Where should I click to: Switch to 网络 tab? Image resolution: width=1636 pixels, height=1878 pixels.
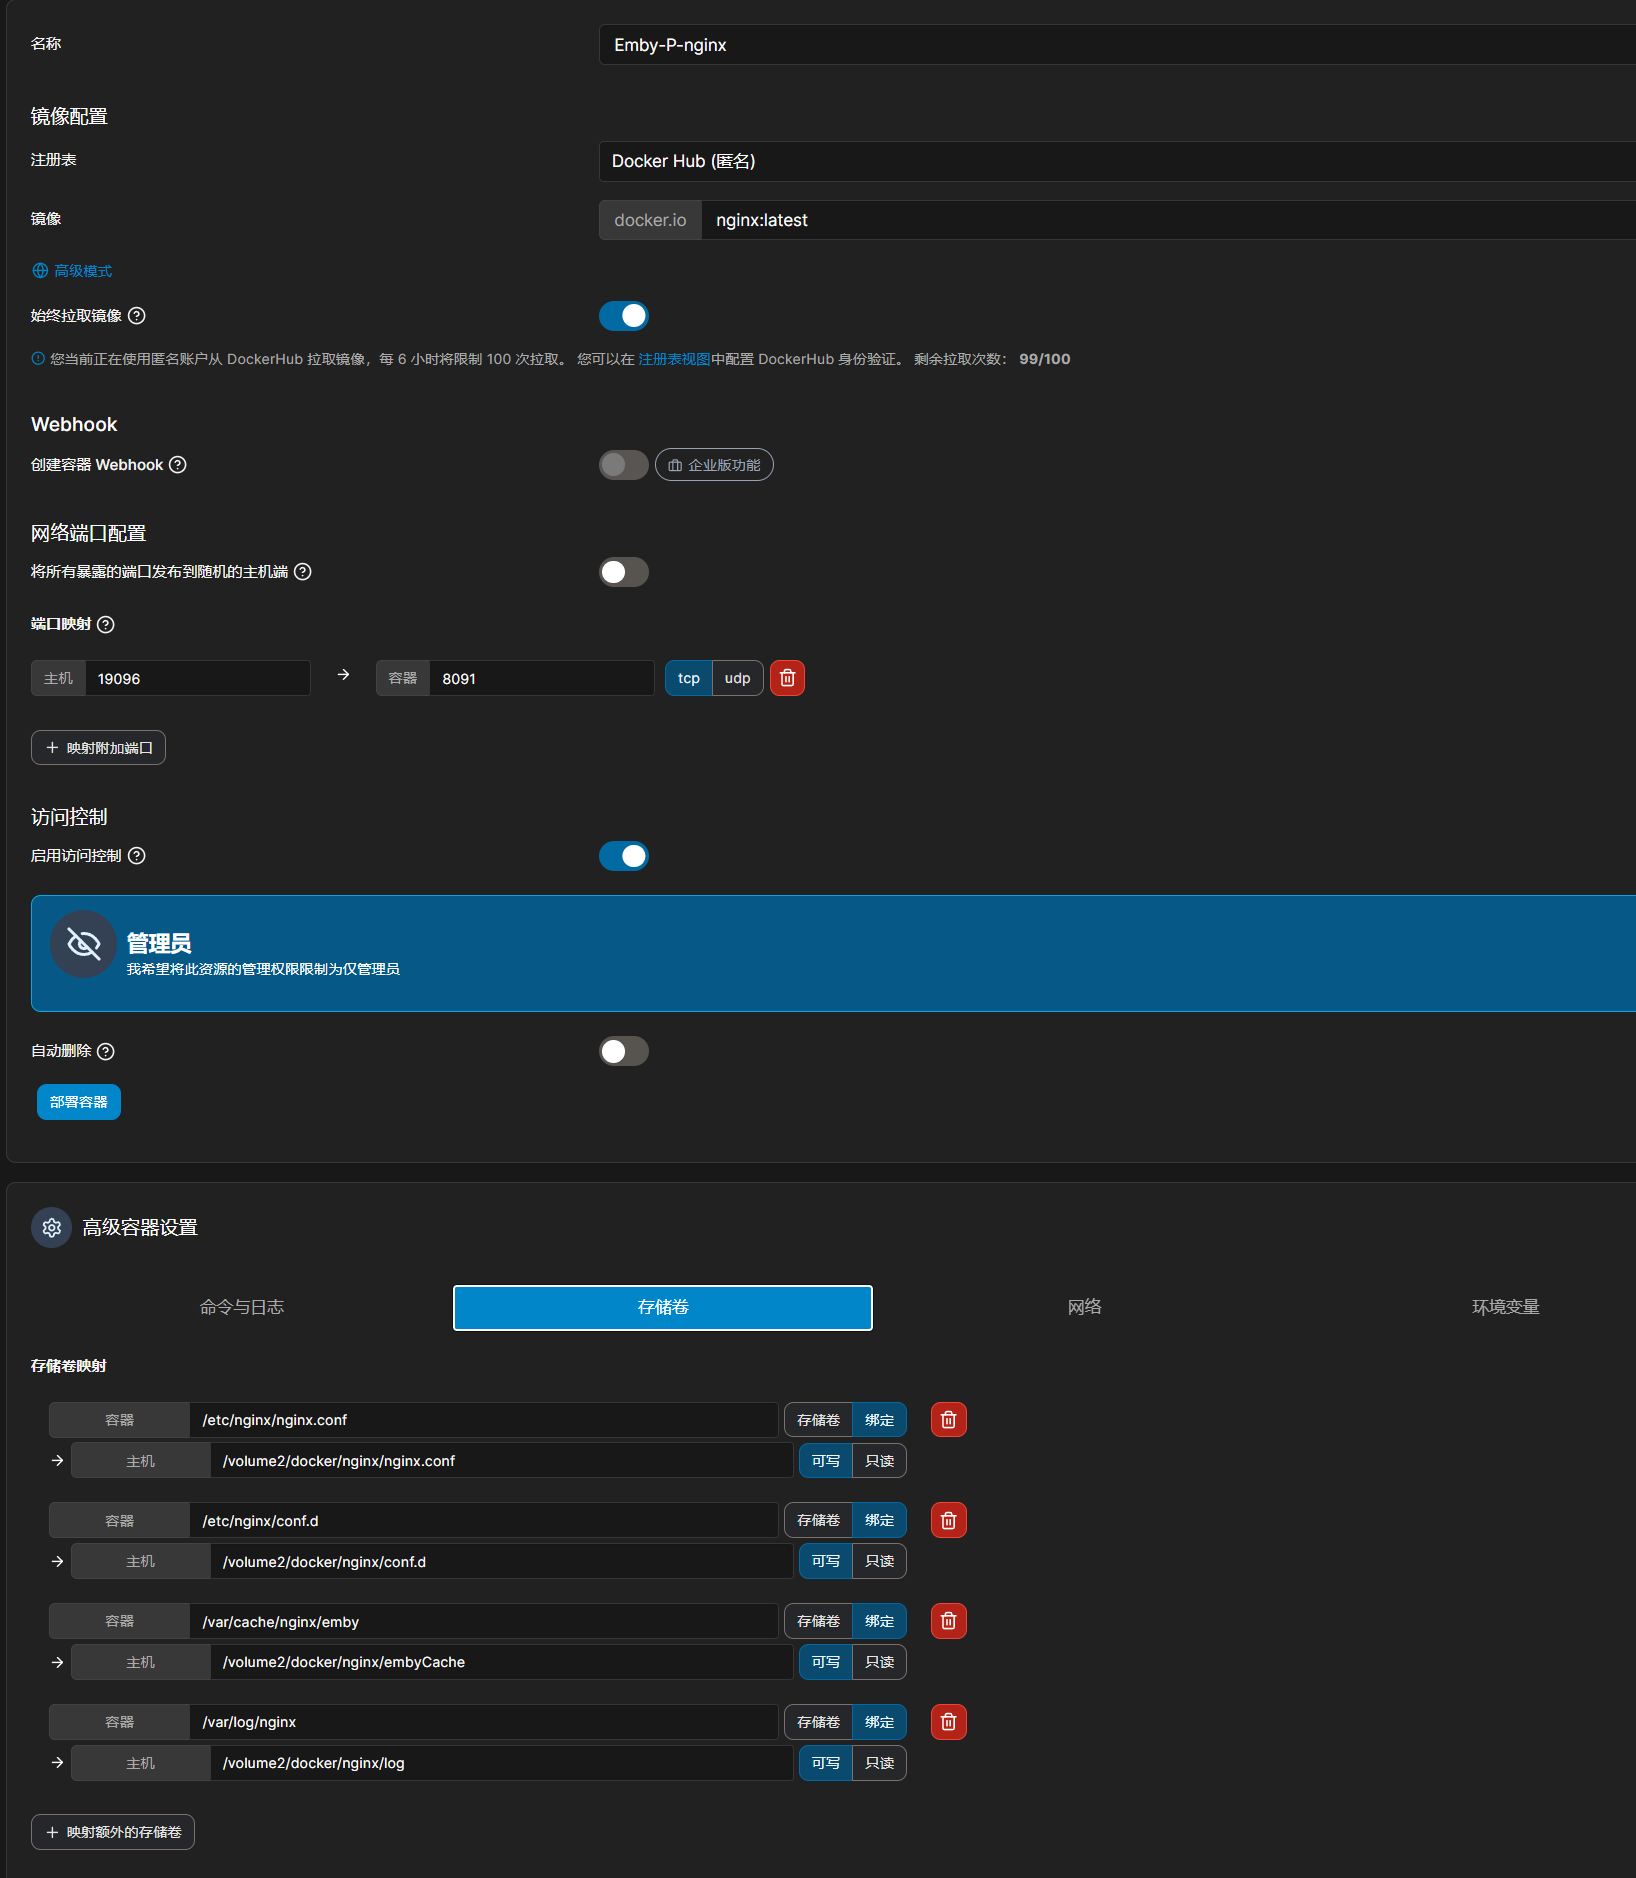click(x=1084, y=1308)
